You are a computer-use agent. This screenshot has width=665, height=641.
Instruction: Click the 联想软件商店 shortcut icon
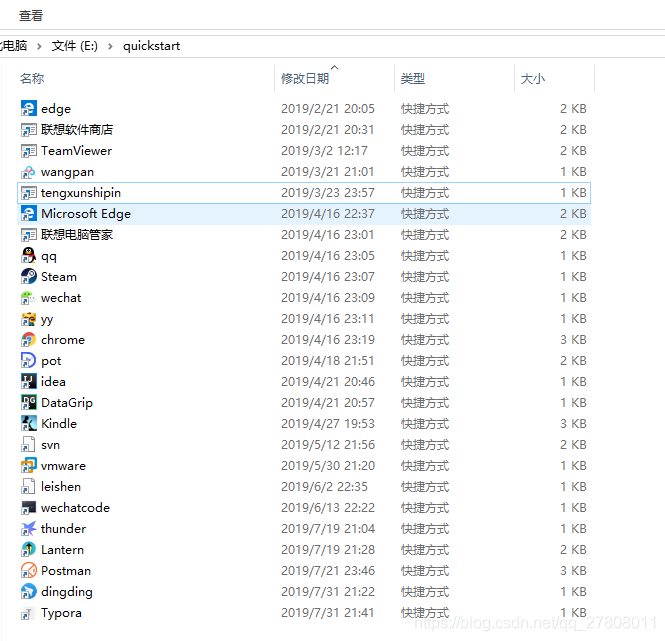point(28,129)
